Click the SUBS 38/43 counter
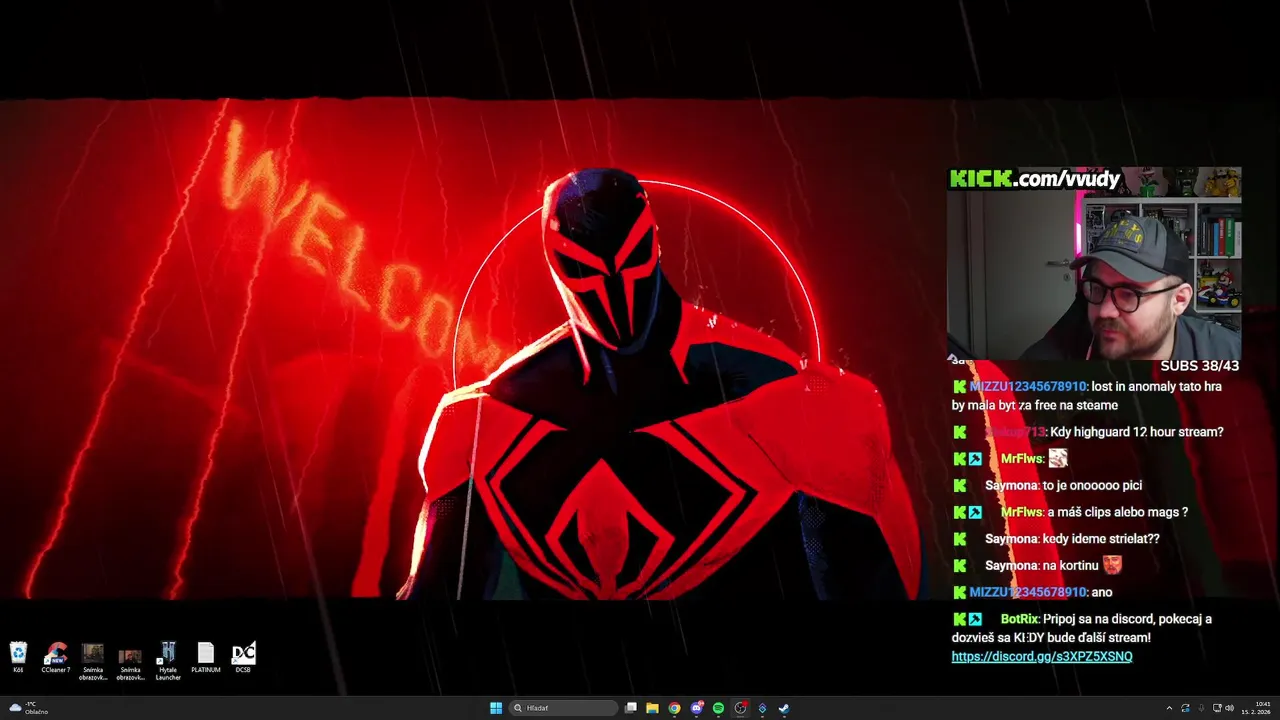This screenshot has width=1280, height=720. click(1199, 366)
